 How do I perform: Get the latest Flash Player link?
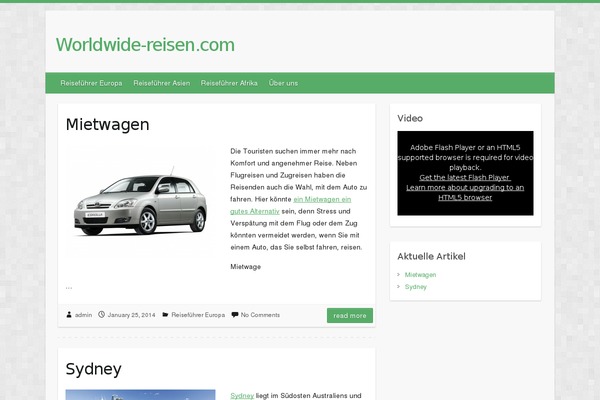pyautogui.click(x=465, y=178)
